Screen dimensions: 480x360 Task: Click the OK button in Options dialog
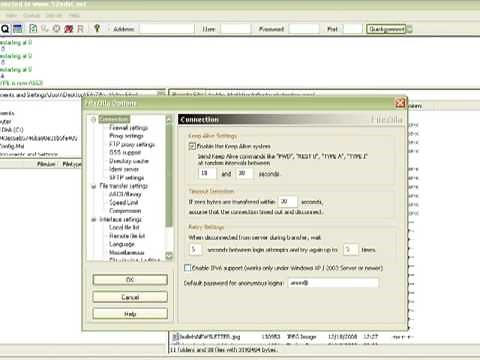[x=130, y=280]
